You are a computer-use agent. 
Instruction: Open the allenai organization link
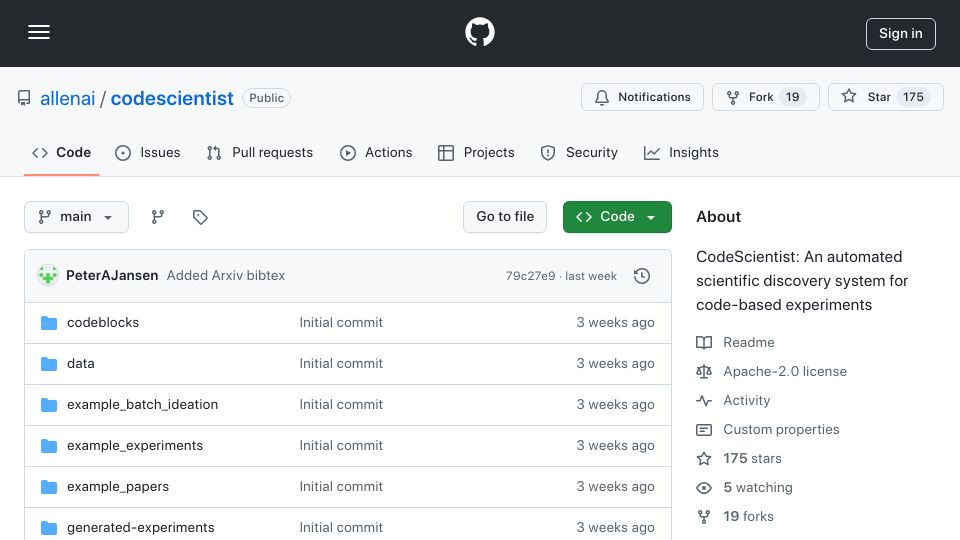[67, 98]
